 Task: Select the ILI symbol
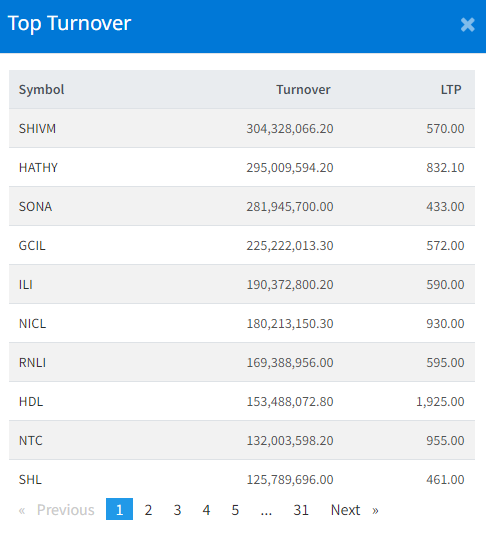pos(26,285)
